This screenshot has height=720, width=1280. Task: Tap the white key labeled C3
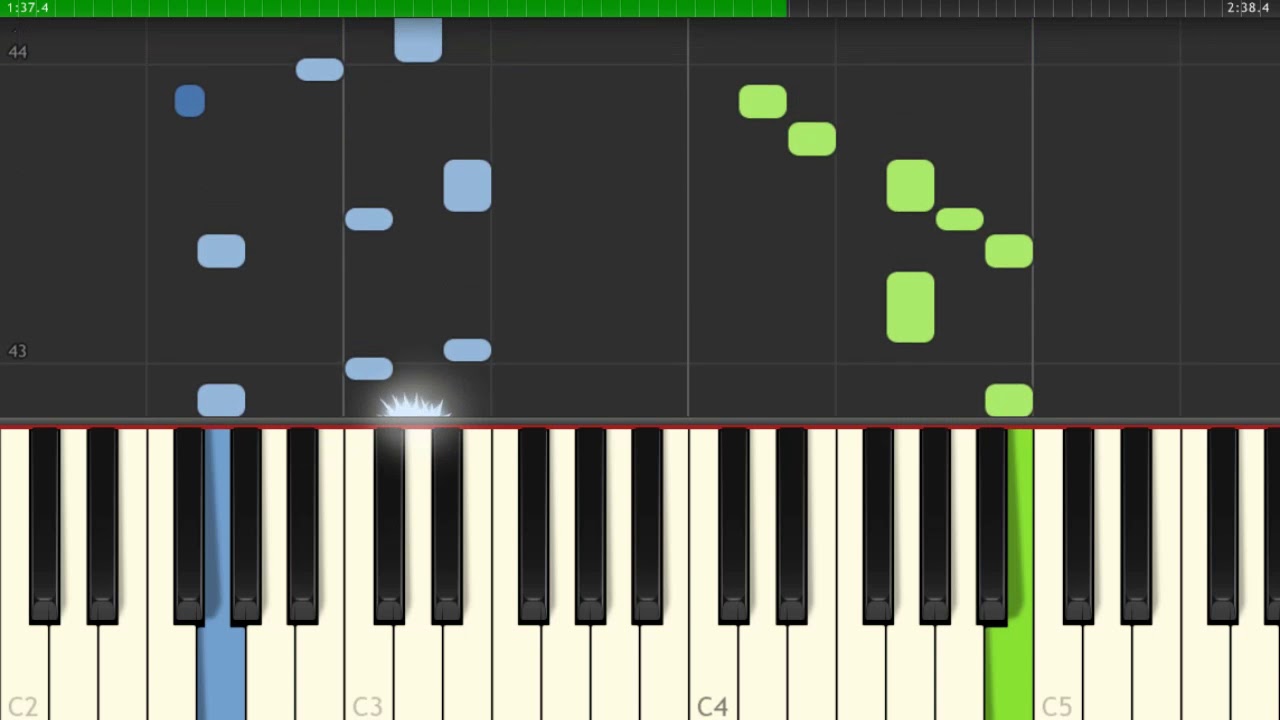coord(368,670)
